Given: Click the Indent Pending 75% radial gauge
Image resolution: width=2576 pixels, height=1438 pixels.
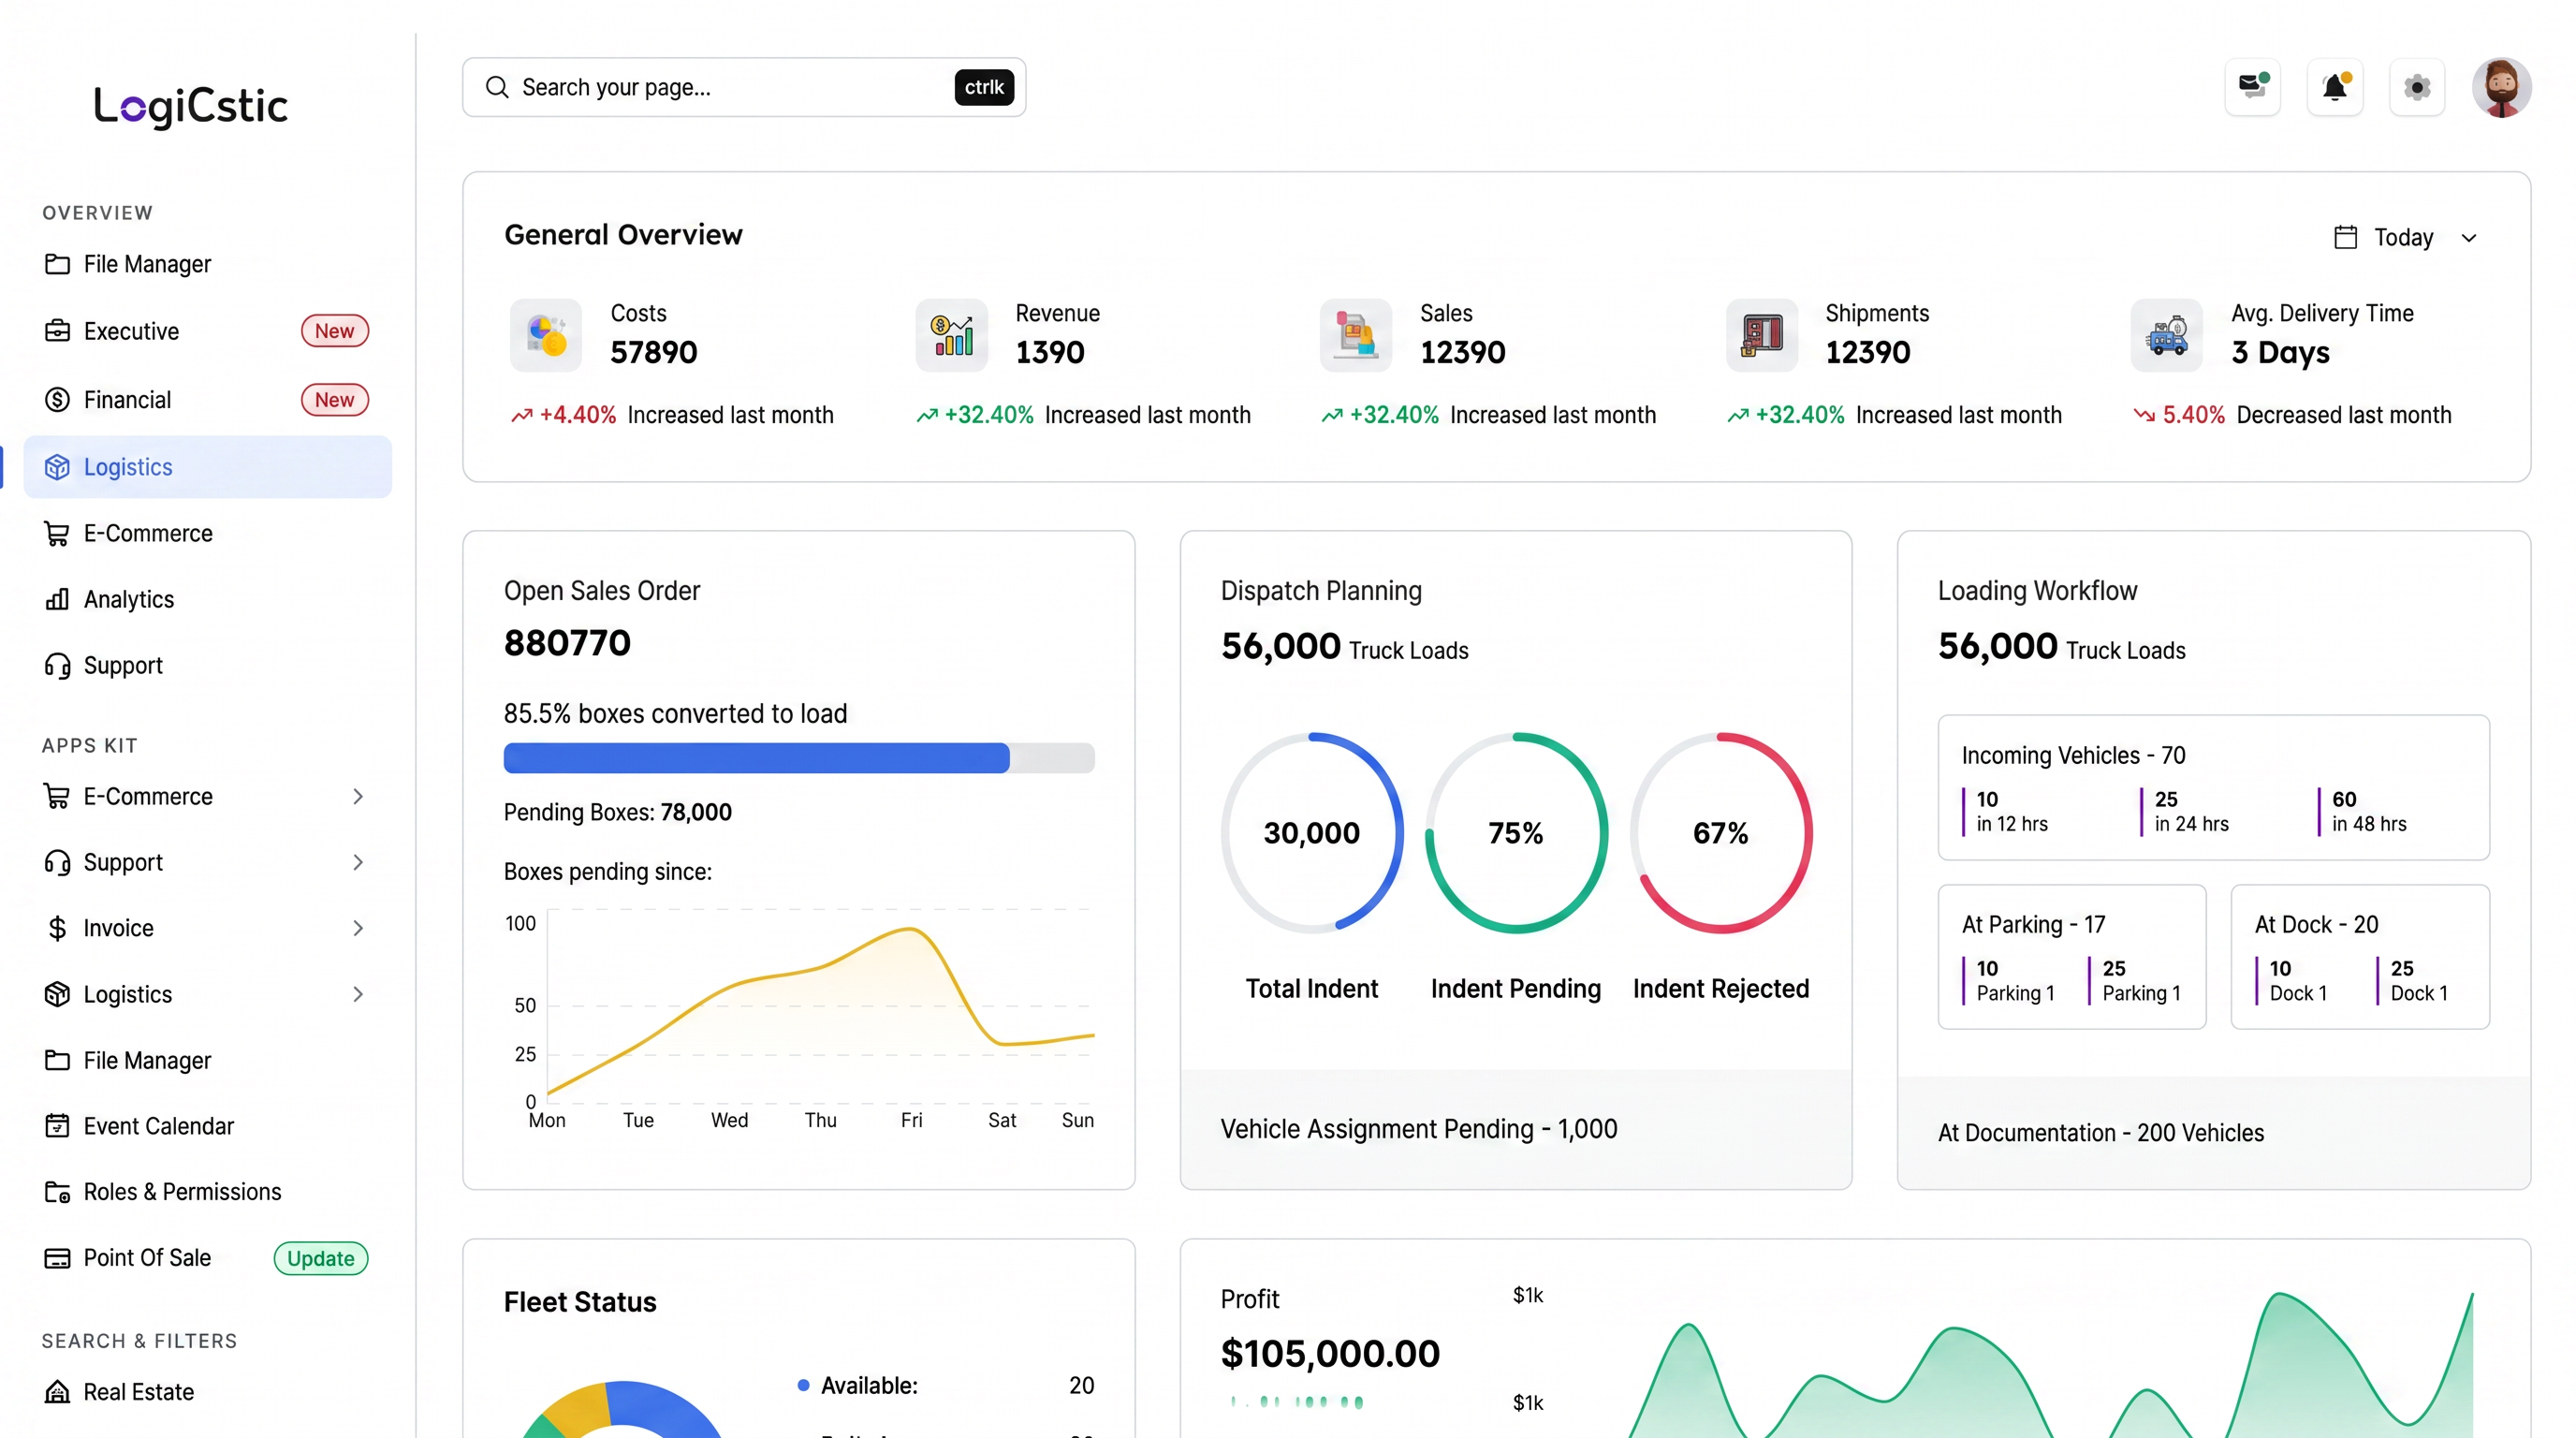Looking at the screenshot, I should (1516, 833).
